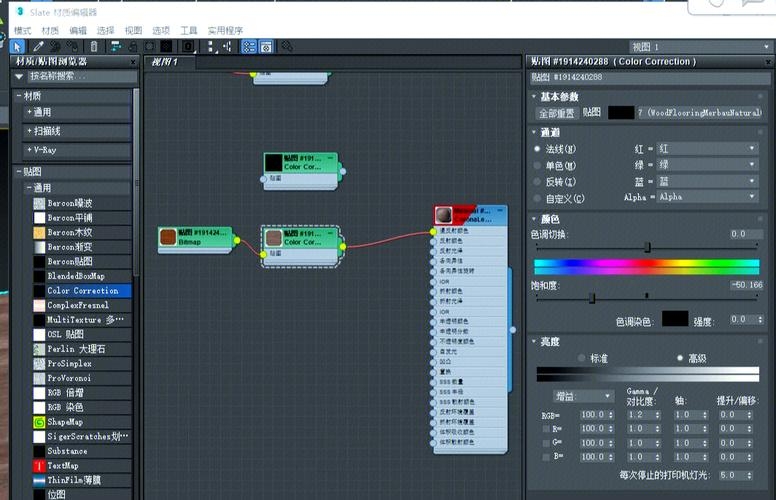Enable the B= channel checkbox
The height and width of the screenshot is (500, 776).
(546, 456)
